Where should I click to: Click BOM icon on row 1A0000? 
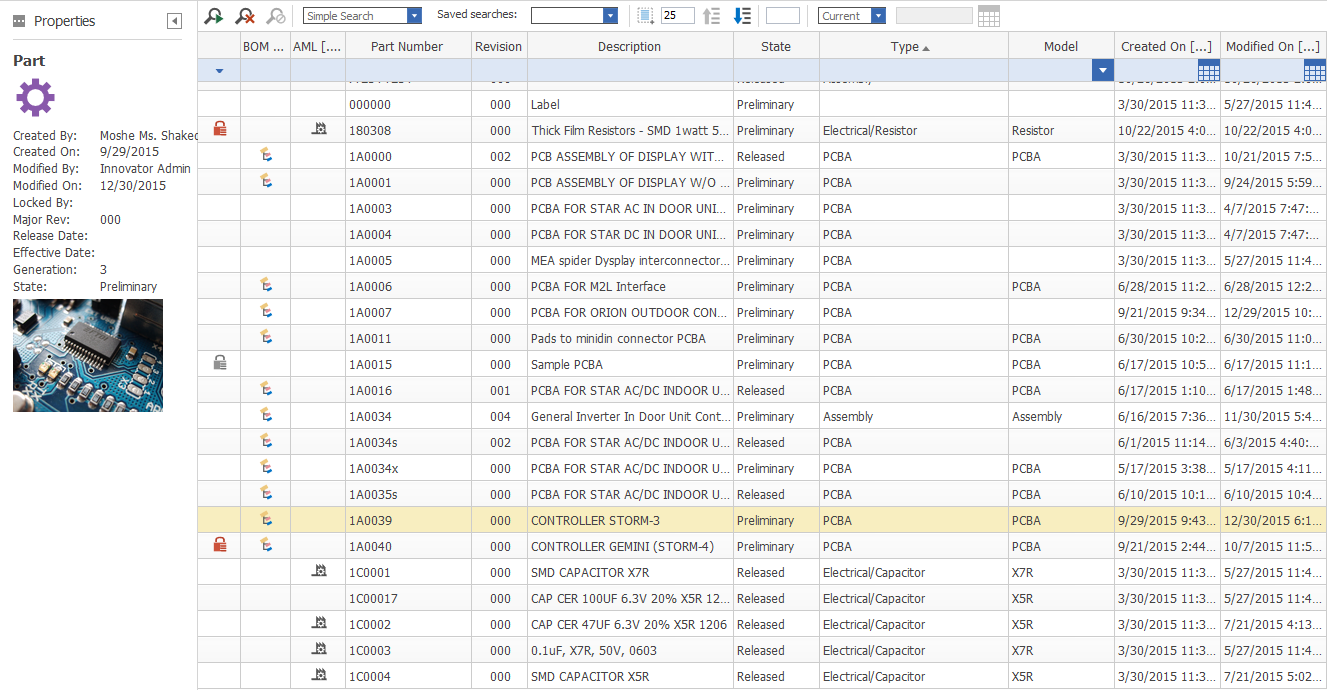(266, 155)
